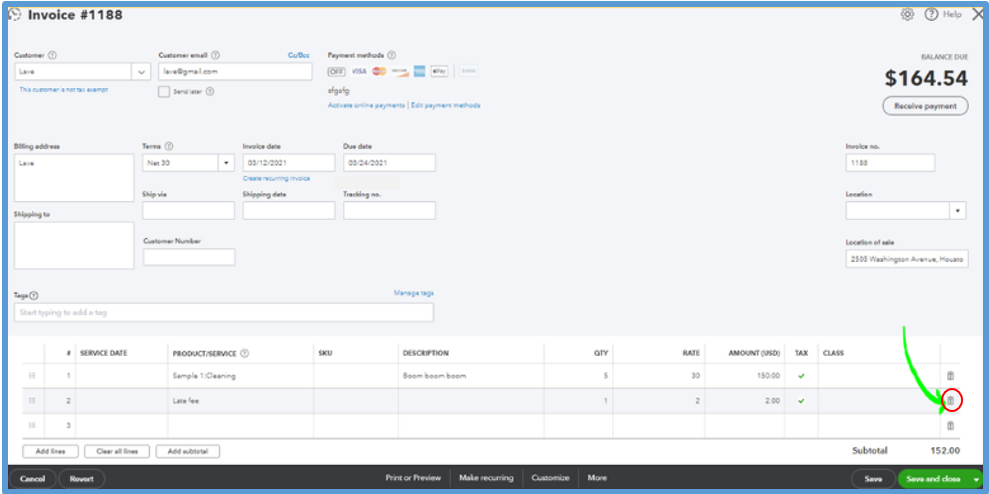Grab the drag handle of line 3
This screenshot has height=494, width=989.
tap(32, 425)
